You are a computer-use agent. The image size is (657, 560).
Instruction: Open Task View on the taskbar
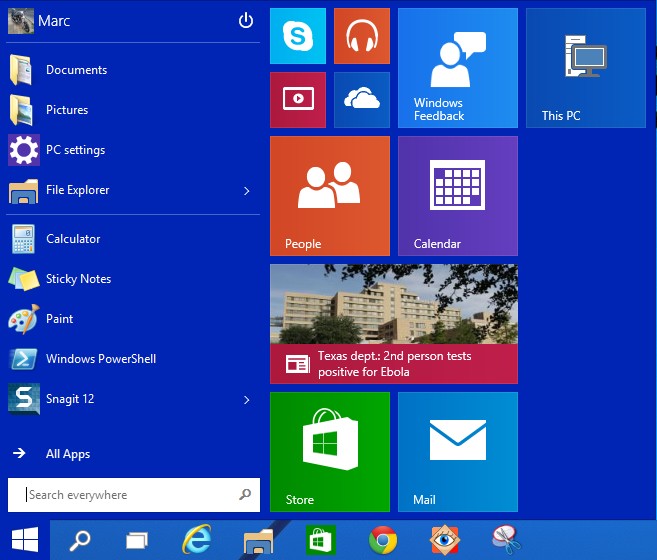click(137, 541)
